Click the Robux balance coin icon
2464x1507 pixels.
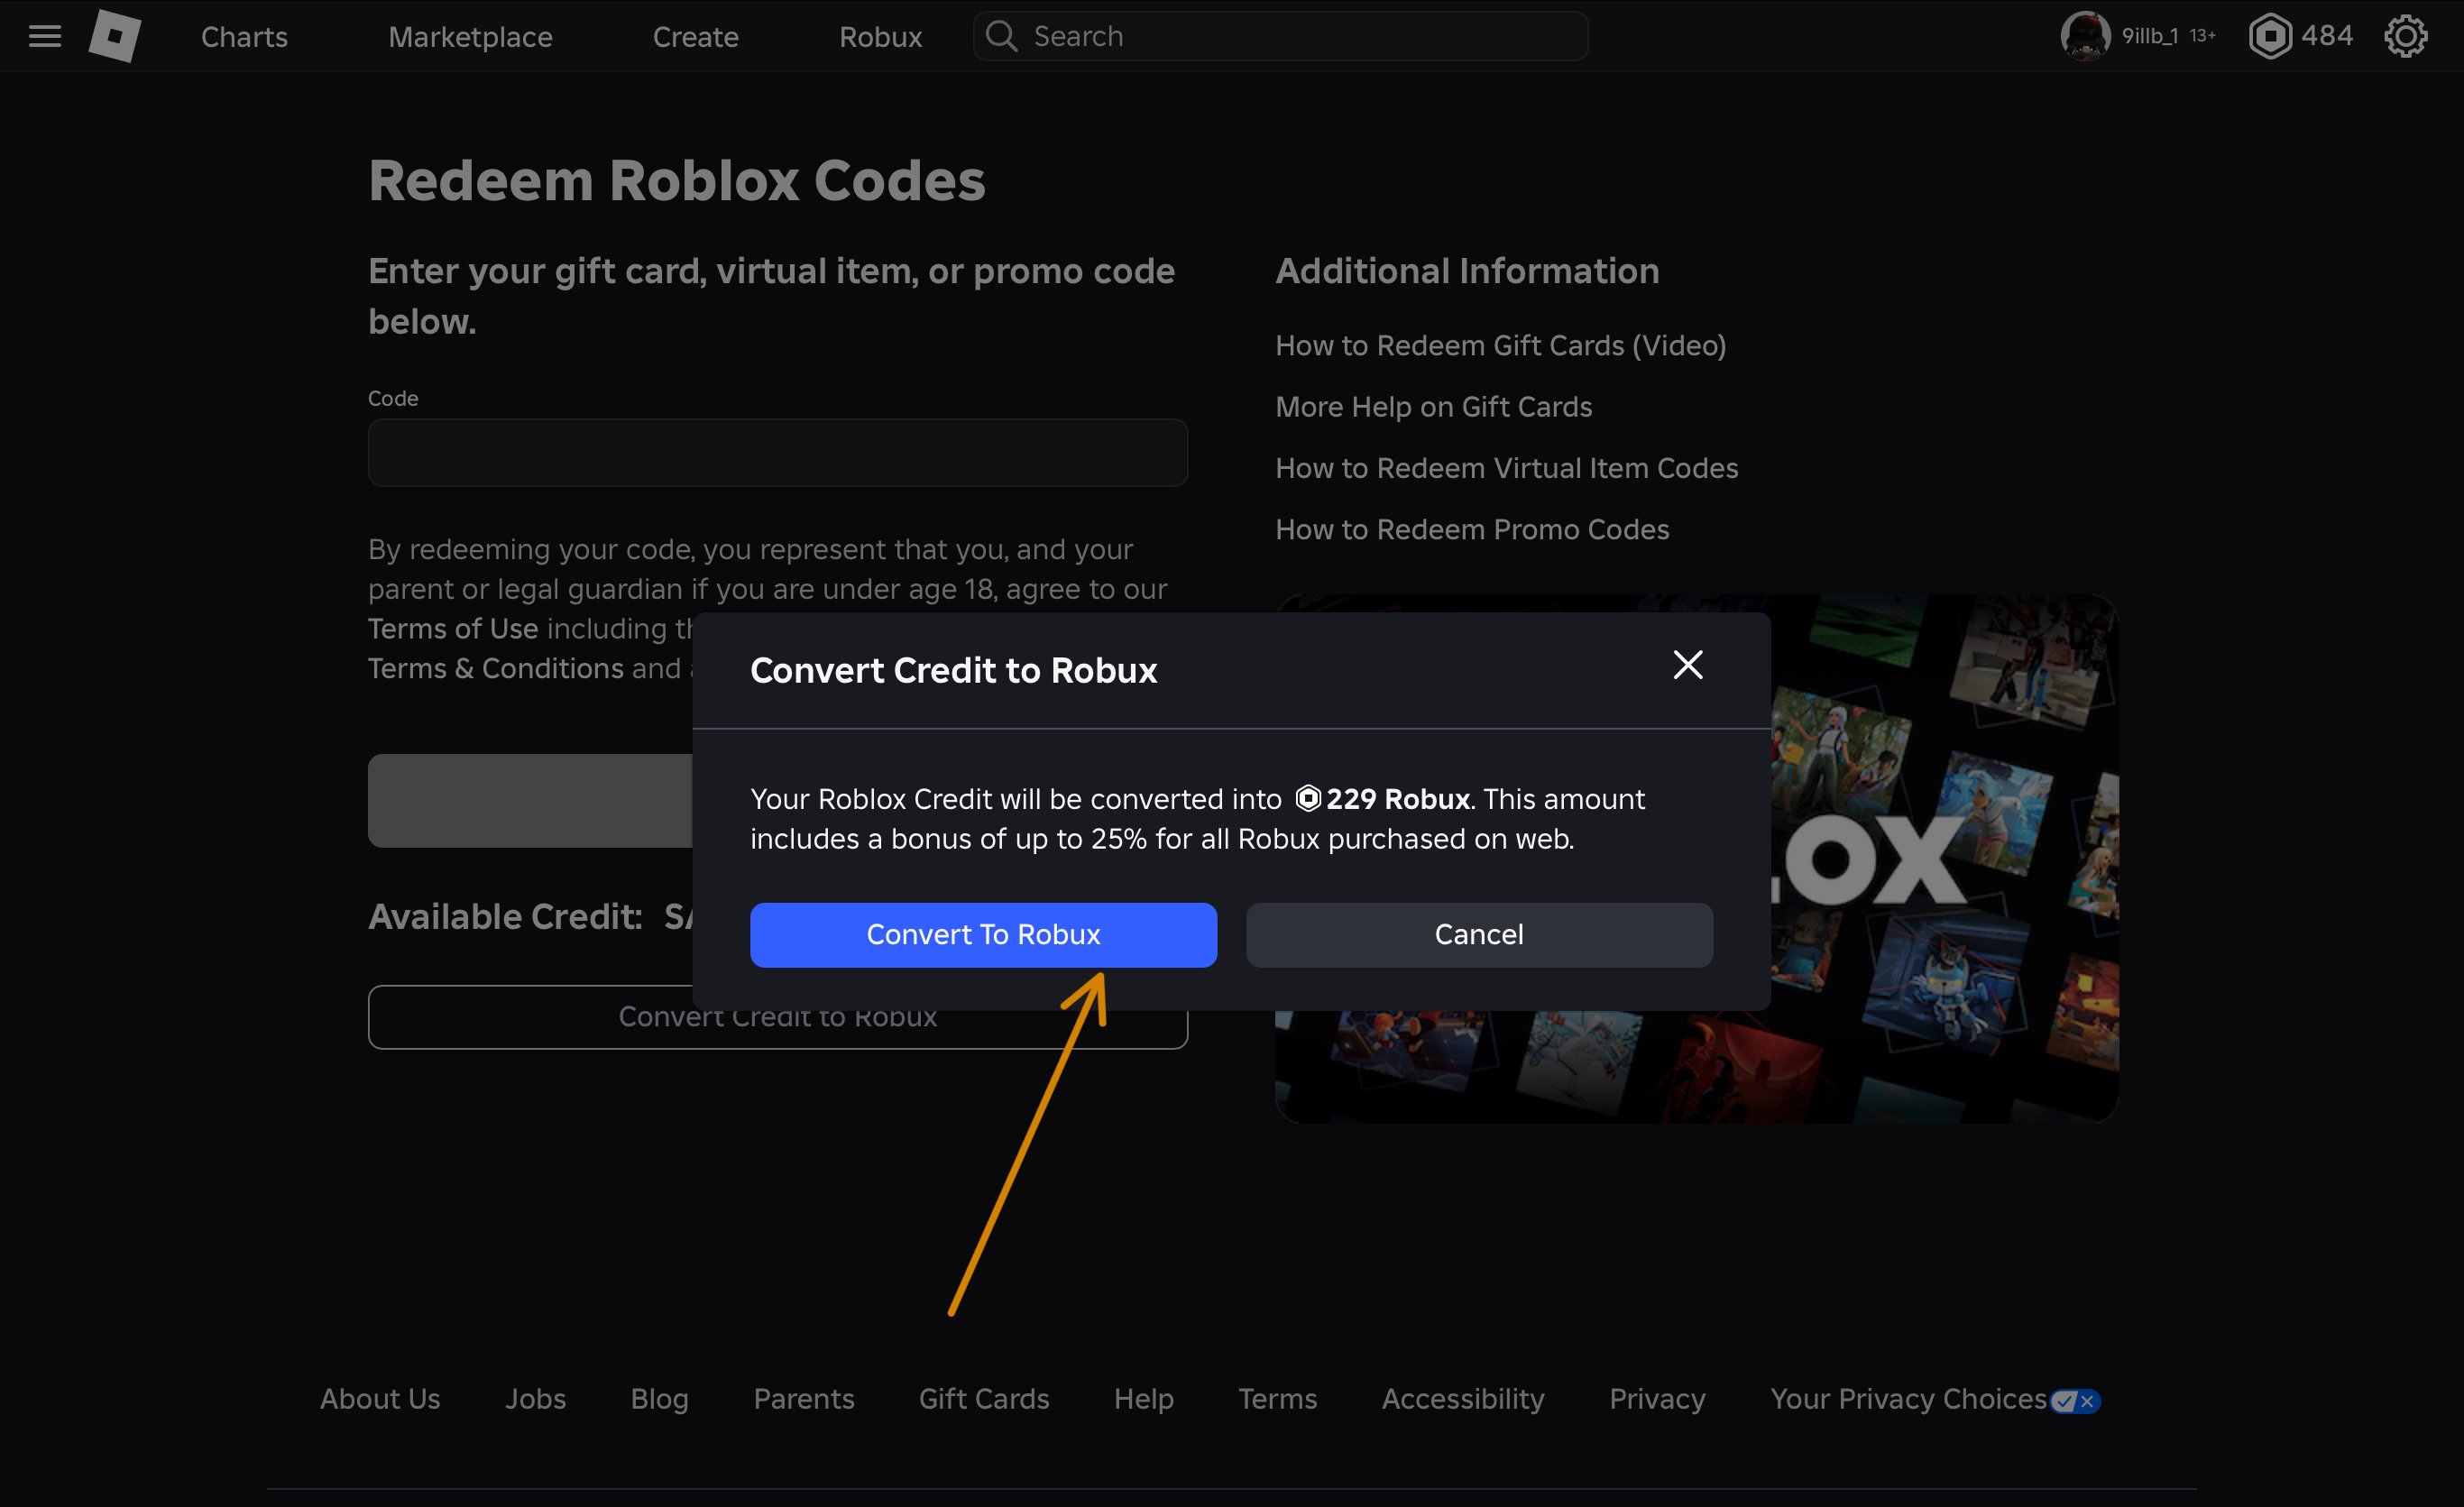(x=2269, y=36)
